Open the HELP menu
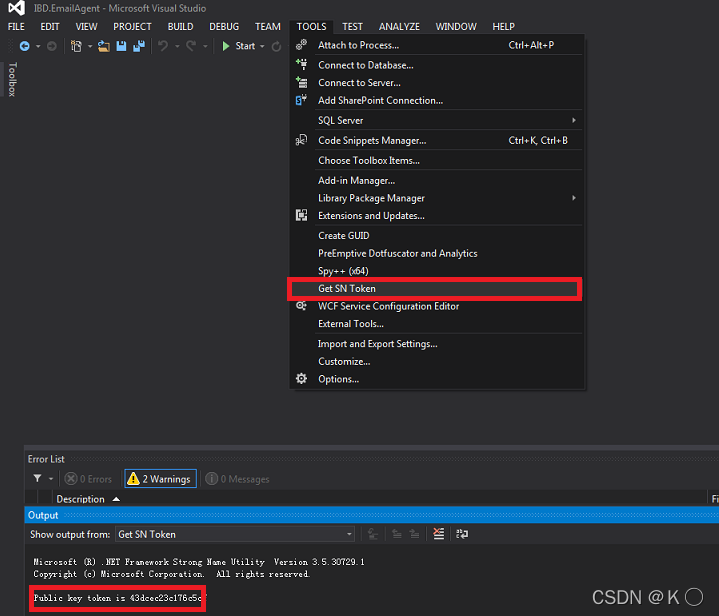Image resolution: width=719 pixels, height=616 pixels. click(503, 27)
